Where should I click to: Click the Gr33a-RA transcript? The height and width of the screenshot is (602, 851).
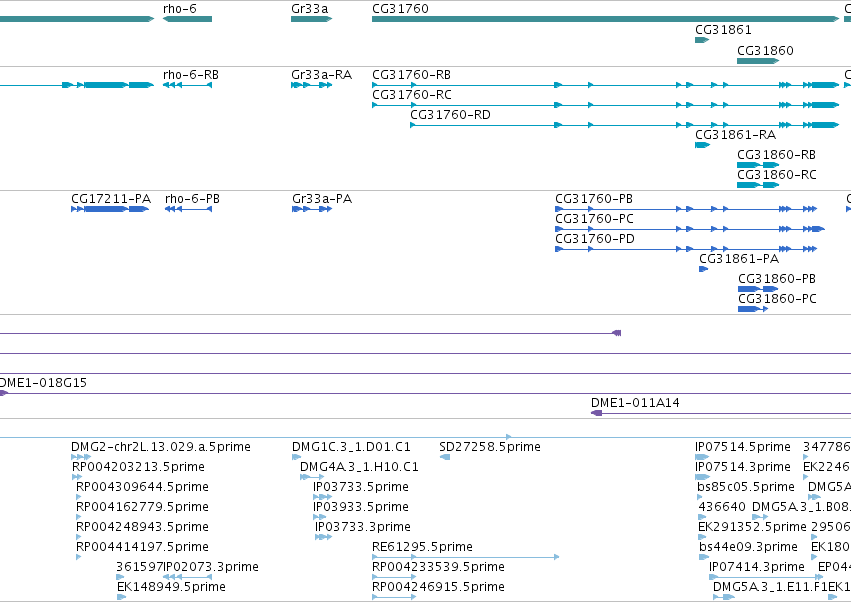point(312,85)
